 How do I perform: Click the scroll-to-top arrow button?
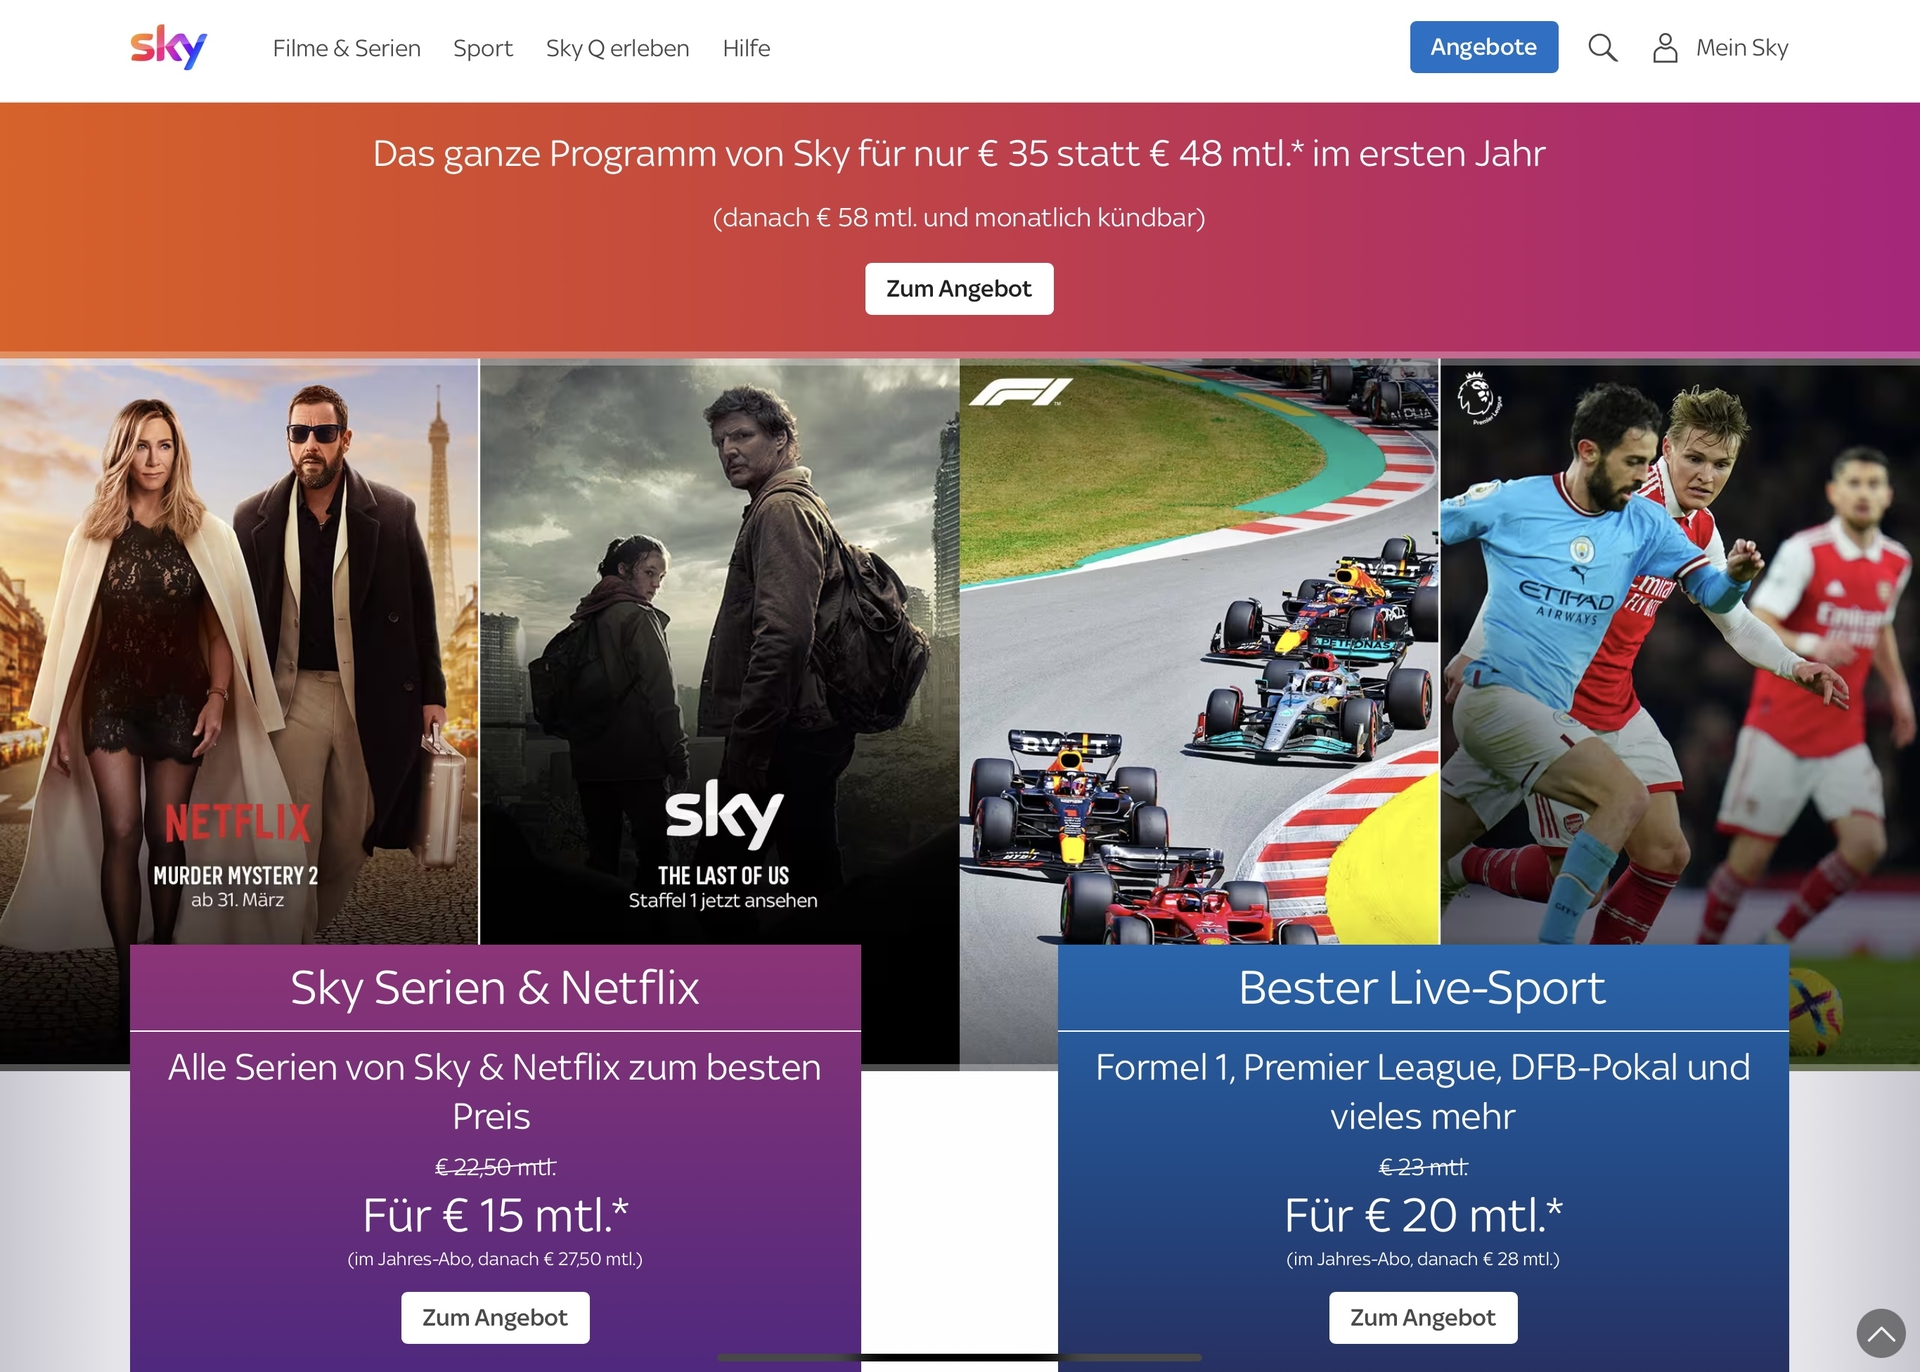(1881, 1333)
